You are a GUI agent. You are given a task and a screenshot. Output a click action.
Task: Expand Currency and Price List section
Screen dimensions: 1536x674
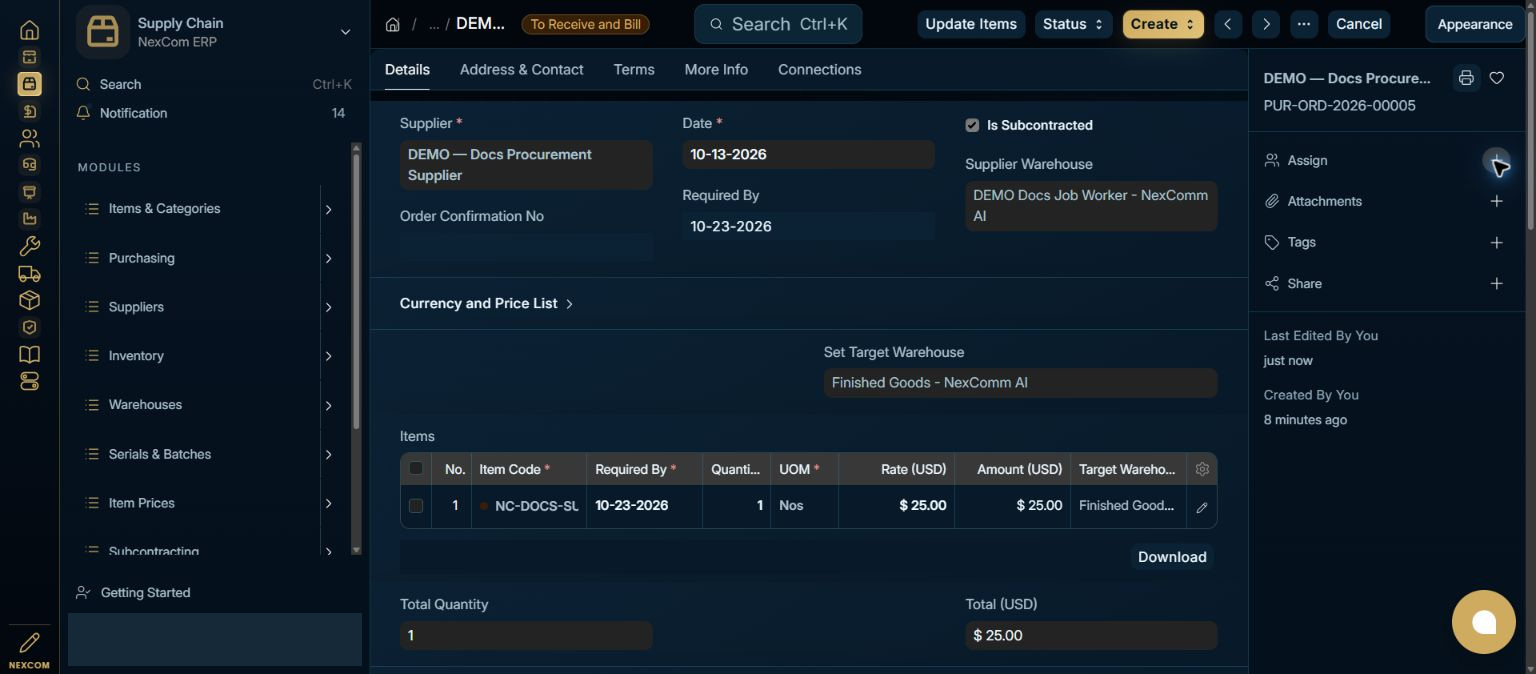tap(487, 303)
